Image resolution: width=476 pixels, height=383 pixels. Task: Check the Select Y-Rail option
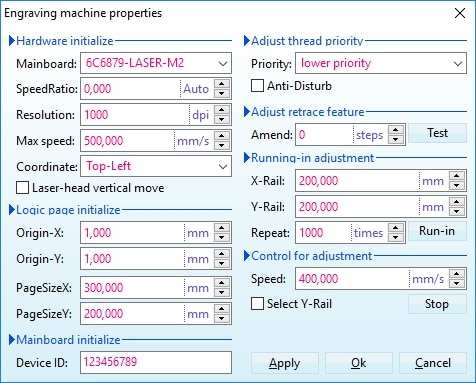(x=257, y=304)
